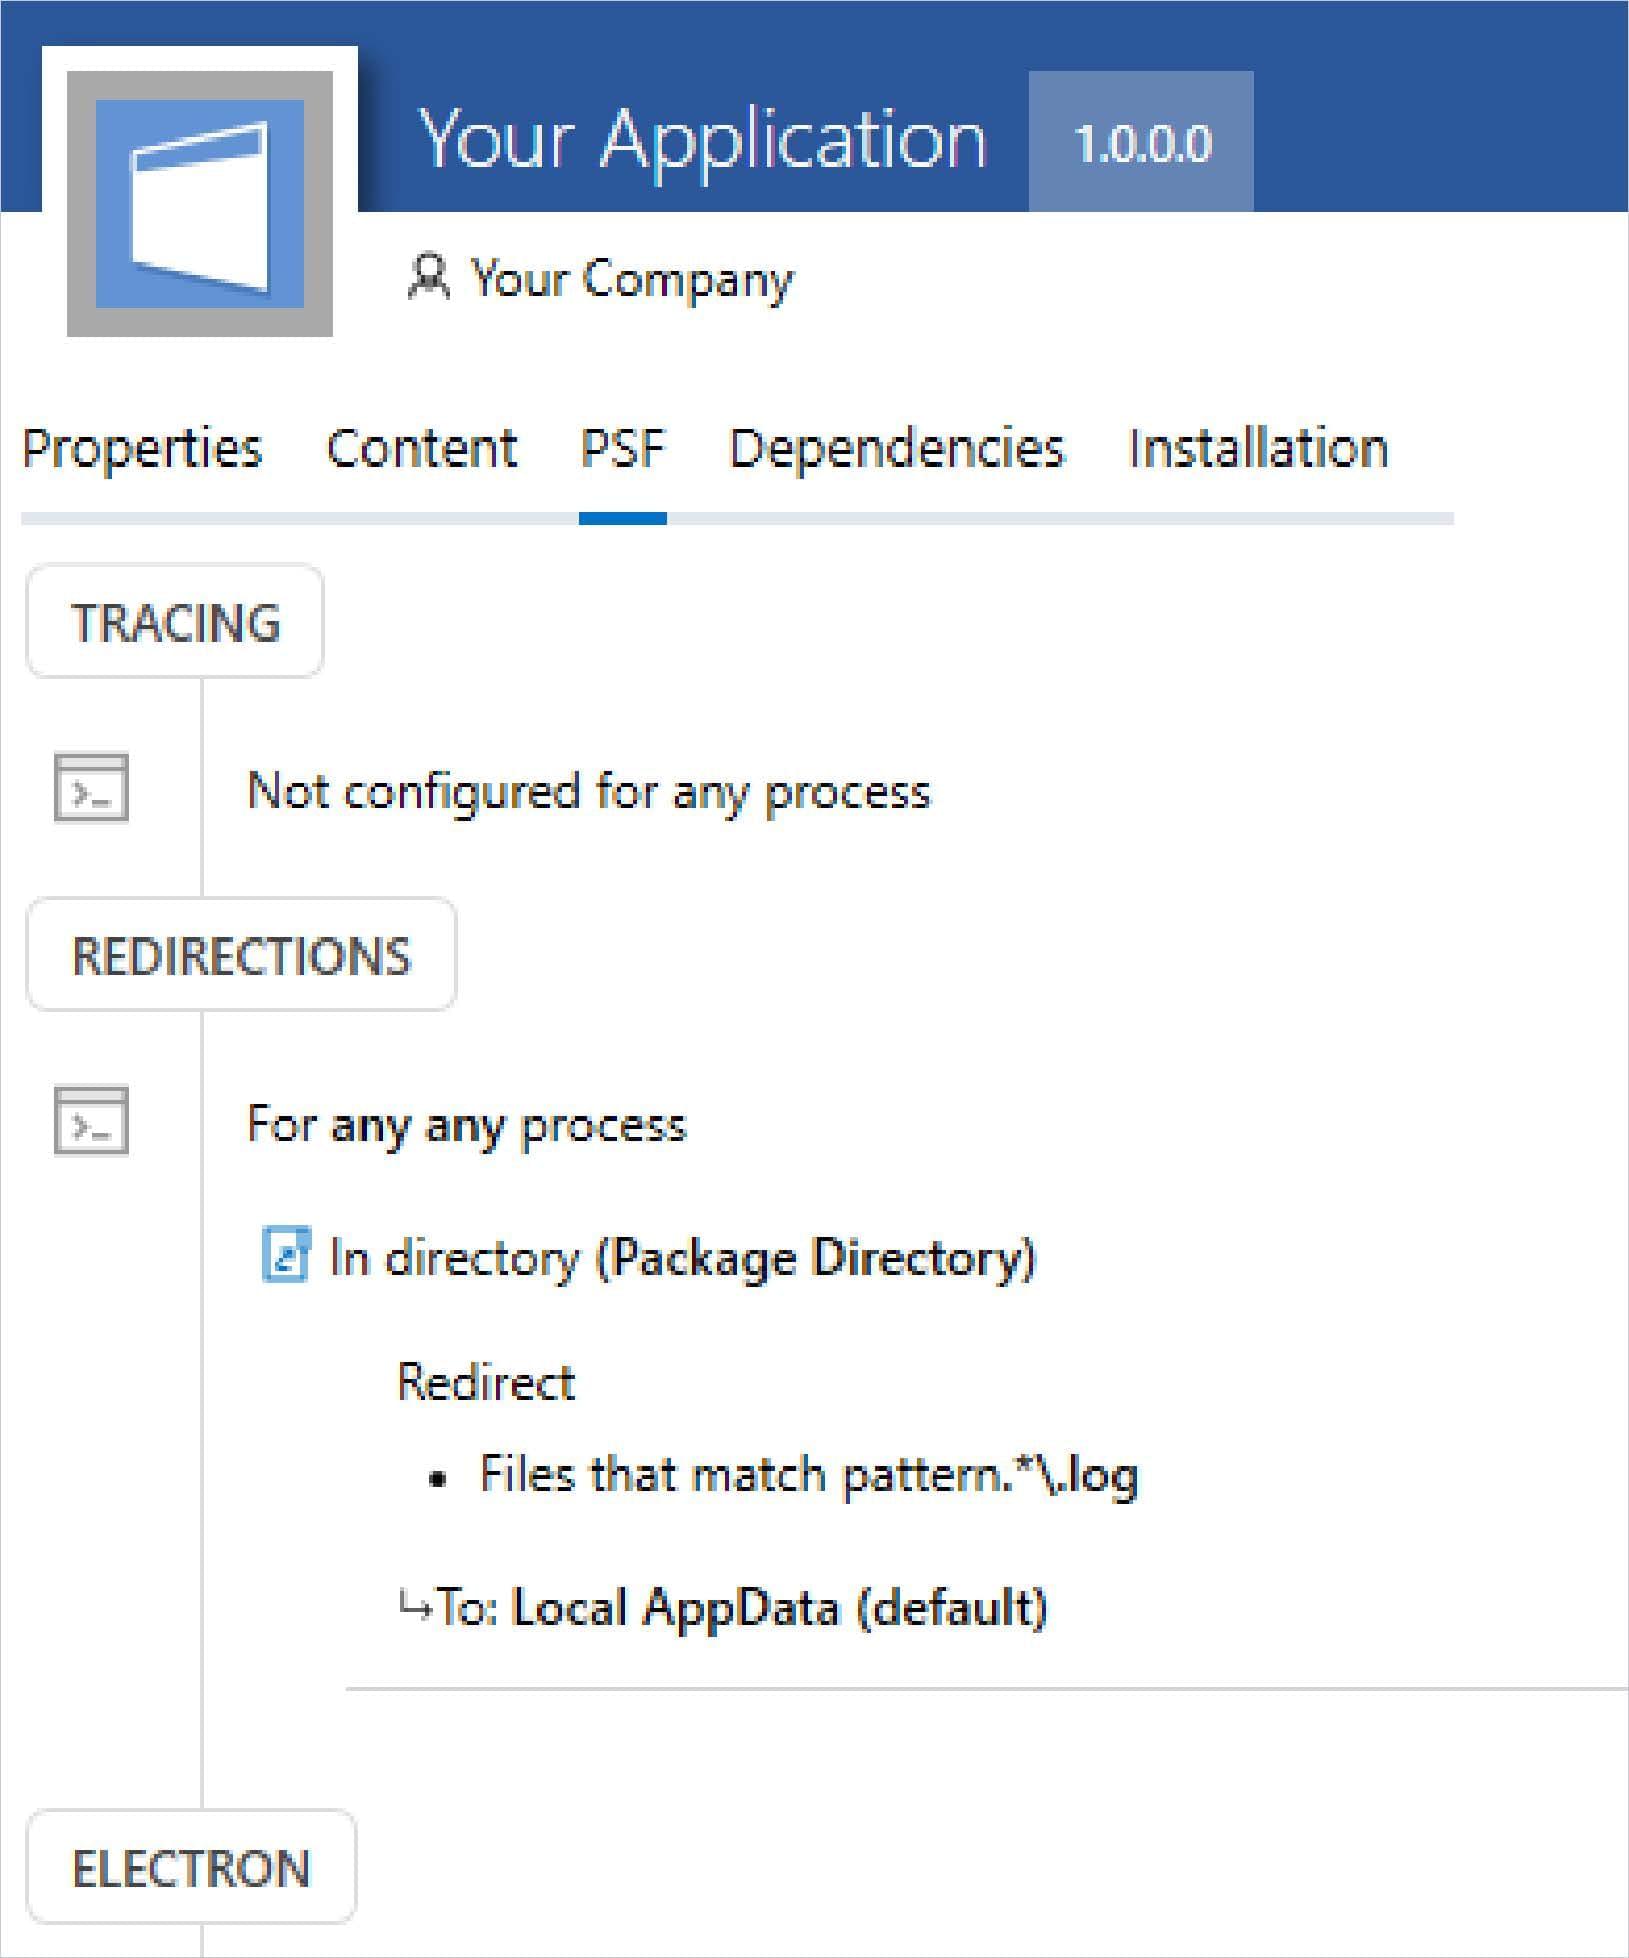Collapse the TRACING section header
Screen dimensions: 1629x1958
(175, 622)
